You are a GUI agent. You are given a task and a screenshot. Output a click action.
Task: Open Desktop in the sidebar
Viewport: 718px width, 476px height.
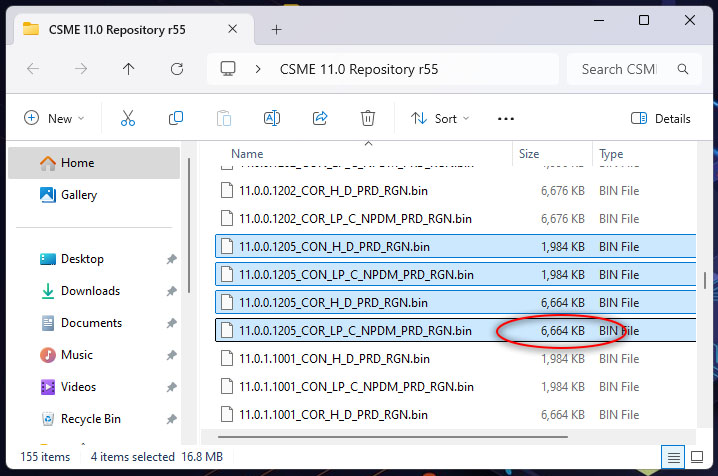coord(94,259)
